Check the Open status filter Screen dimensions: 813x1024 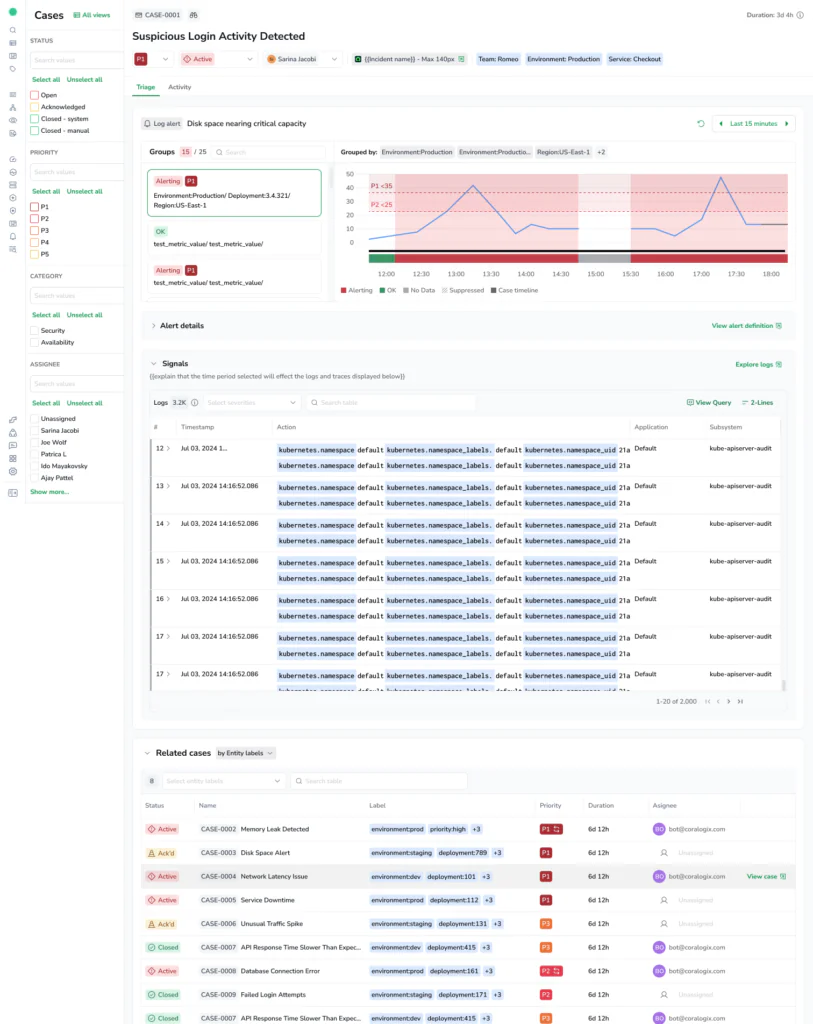(x=35, y=95)
